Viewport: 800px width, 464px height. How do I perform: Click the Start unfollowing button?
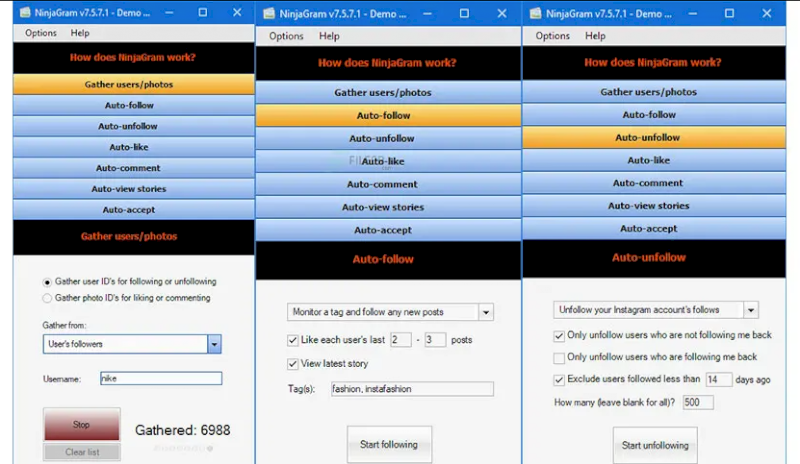(x=655, y=446)
